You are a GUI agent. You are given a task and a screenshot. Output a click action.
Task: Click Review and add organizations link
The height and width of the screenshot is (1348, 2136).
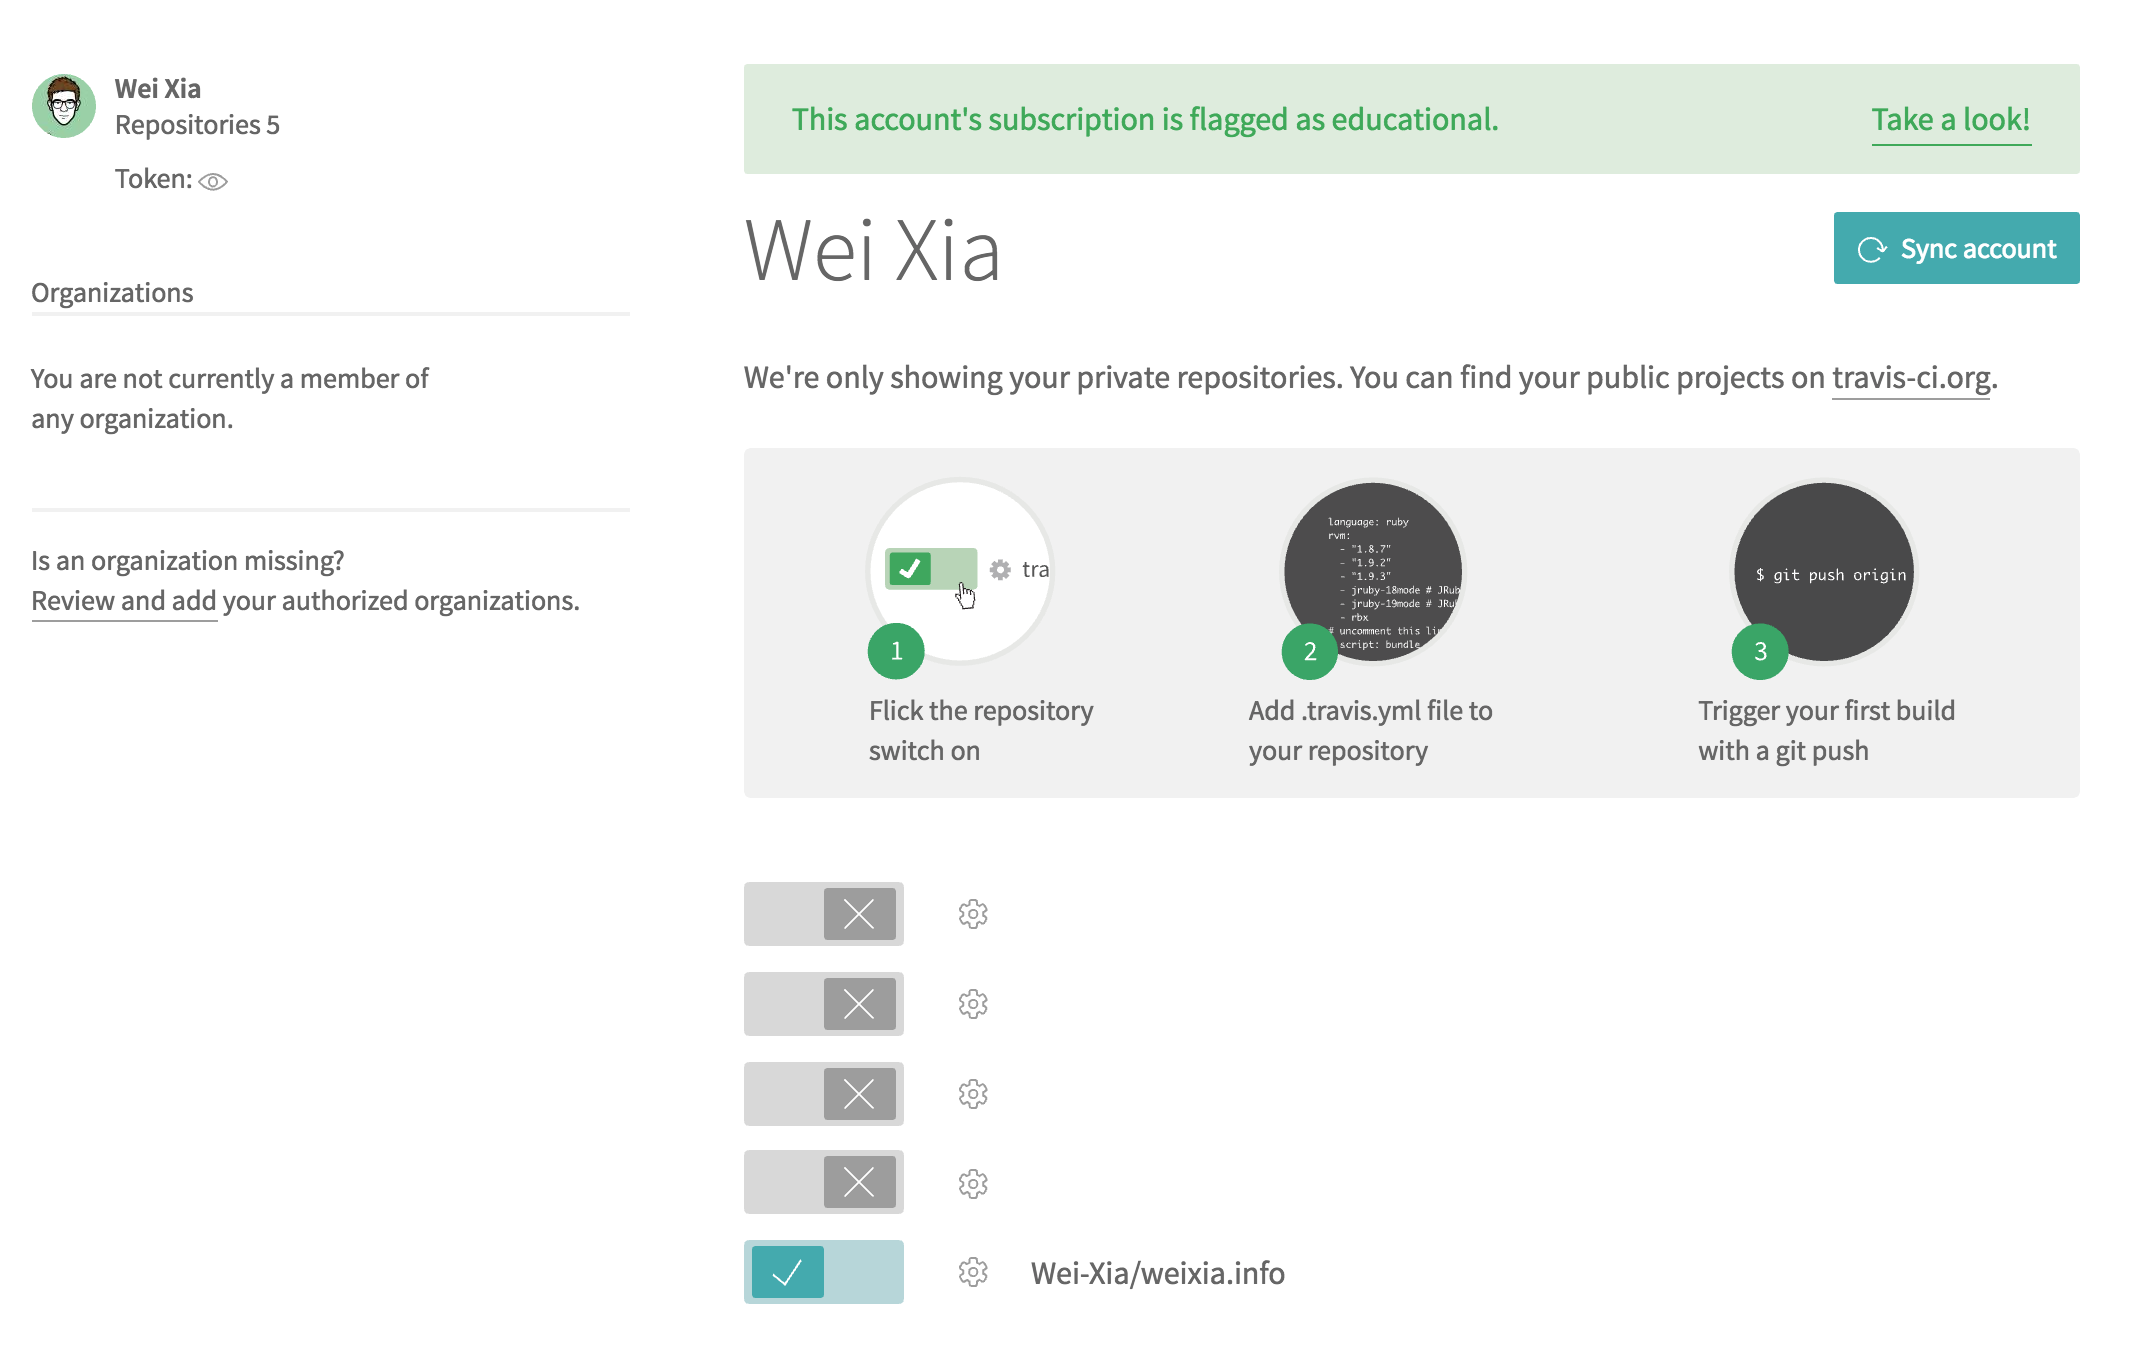pos(124,601)
